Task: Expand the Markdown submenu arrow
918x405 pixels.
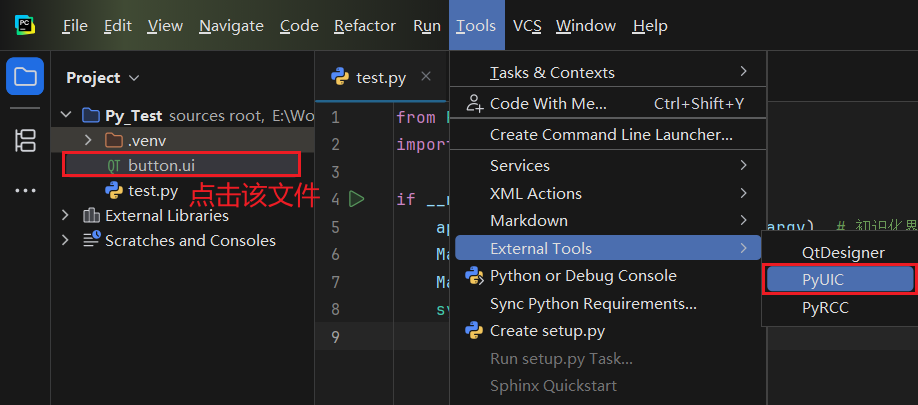Action: pyautogui.click(x=744, y=220)
